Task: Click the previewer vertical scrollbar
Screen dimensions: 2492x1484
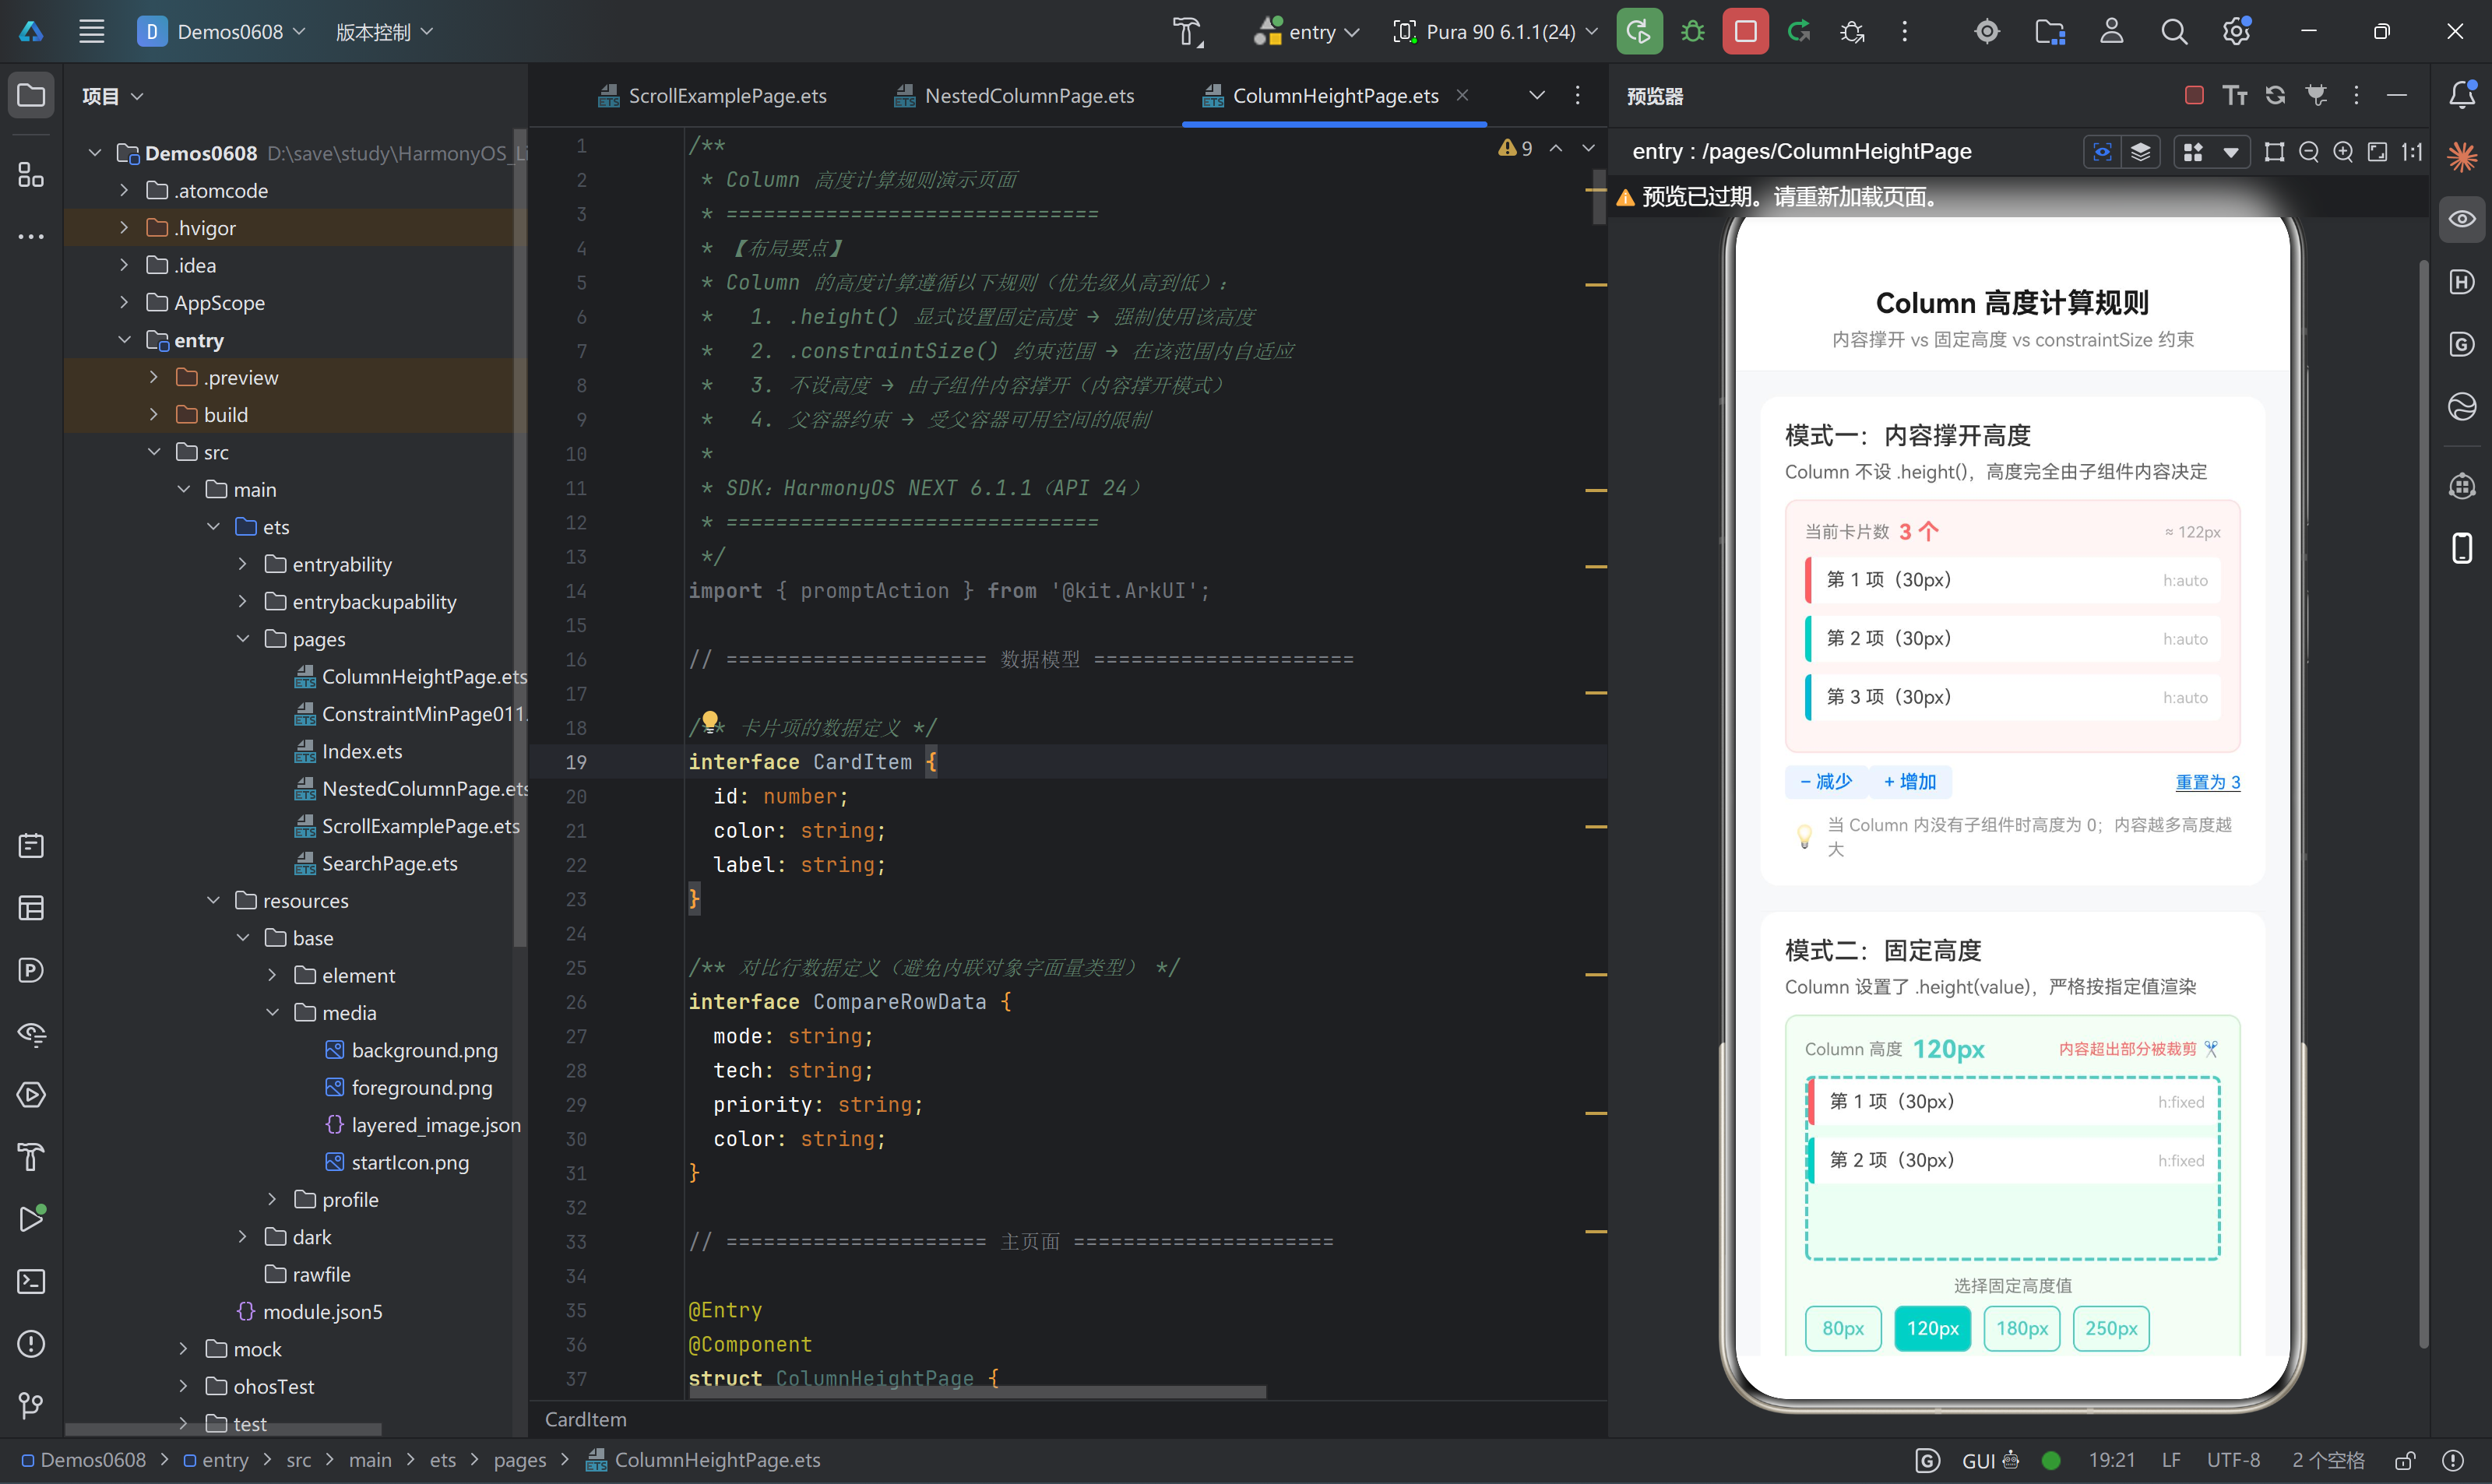Action: [2423, 805]
